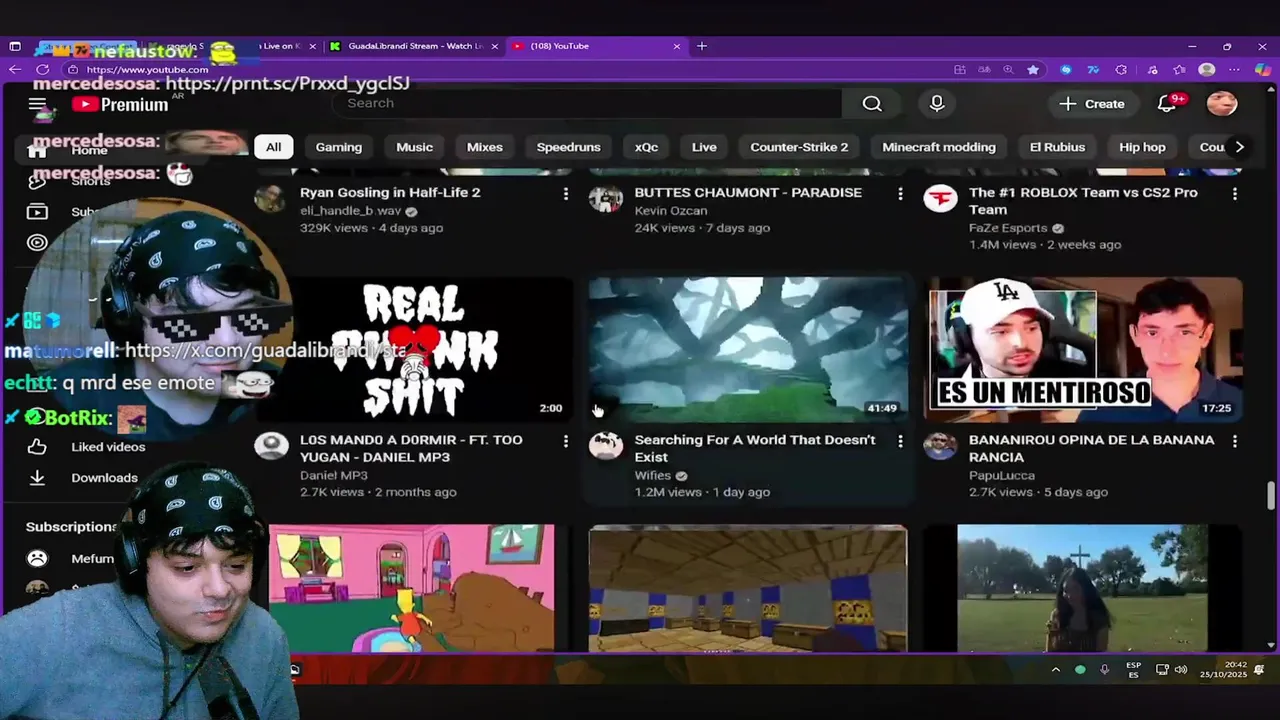Click the Create button

coord(1092,104)
